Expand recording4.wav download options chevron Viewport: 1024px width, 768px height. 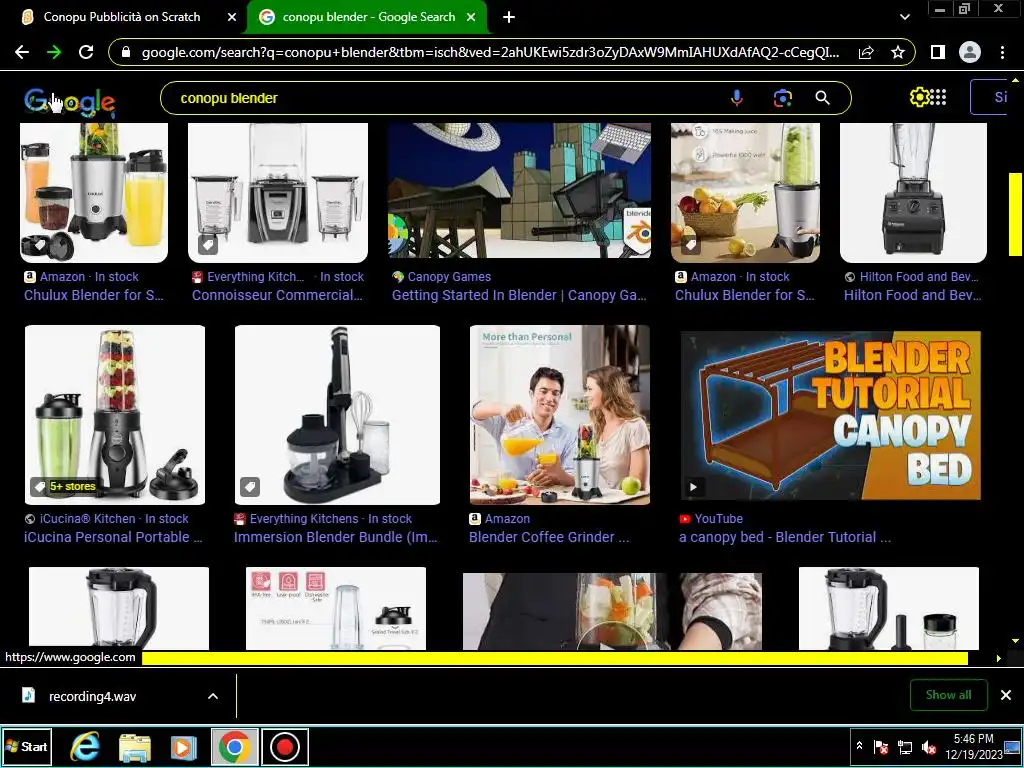pos(213,696)
